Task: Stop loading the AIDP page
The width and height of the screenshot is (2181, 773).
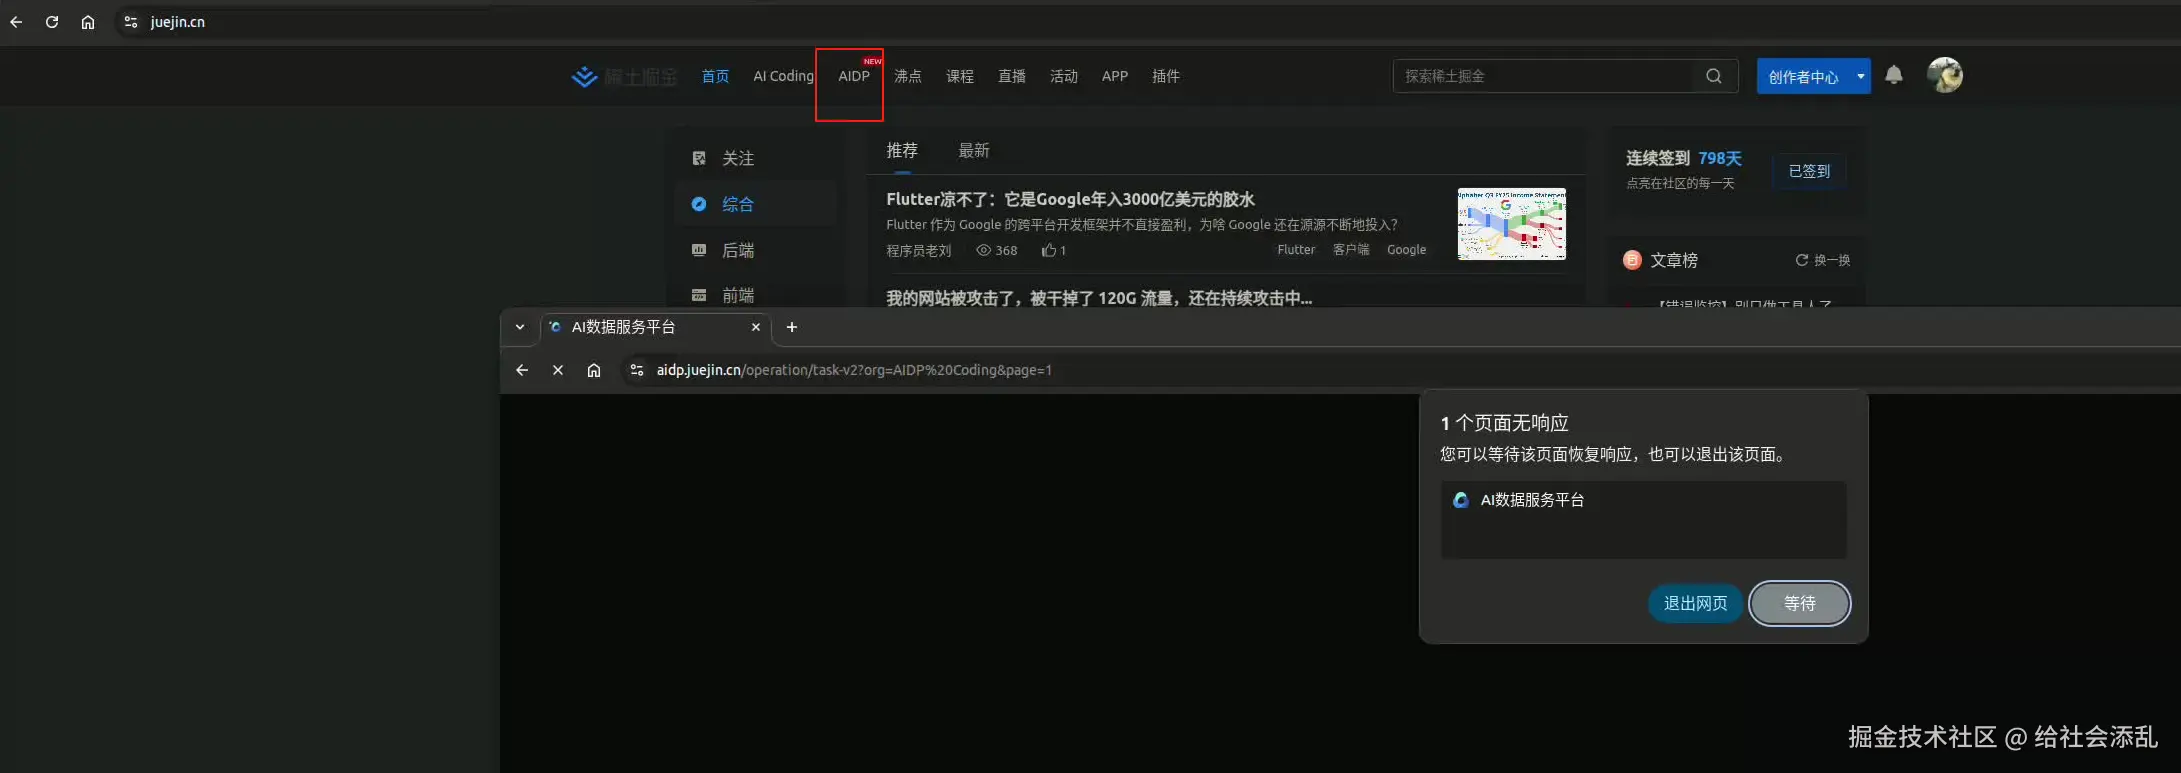Action: (x=558, y=370)
